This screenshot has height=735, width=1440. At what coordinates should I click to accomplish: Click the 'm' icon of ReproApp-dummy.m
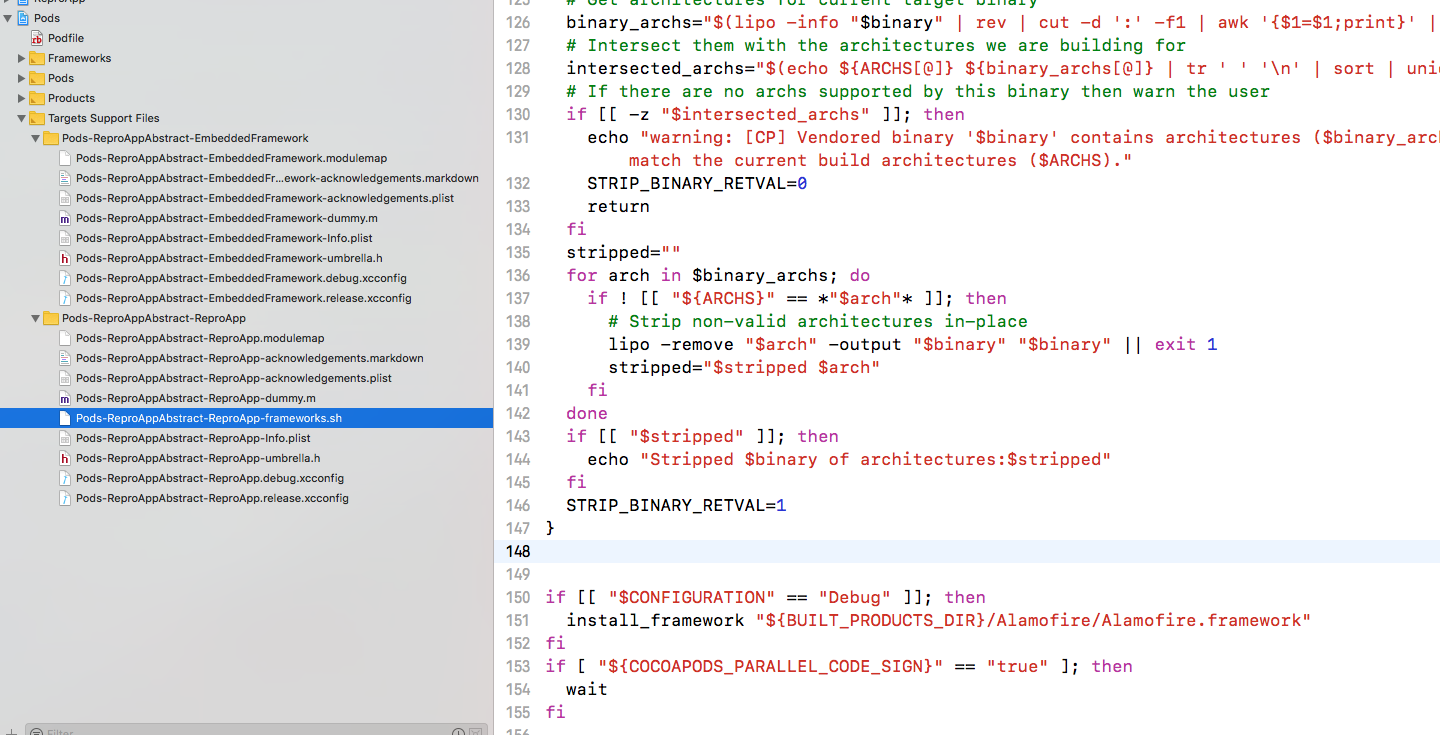65,398
